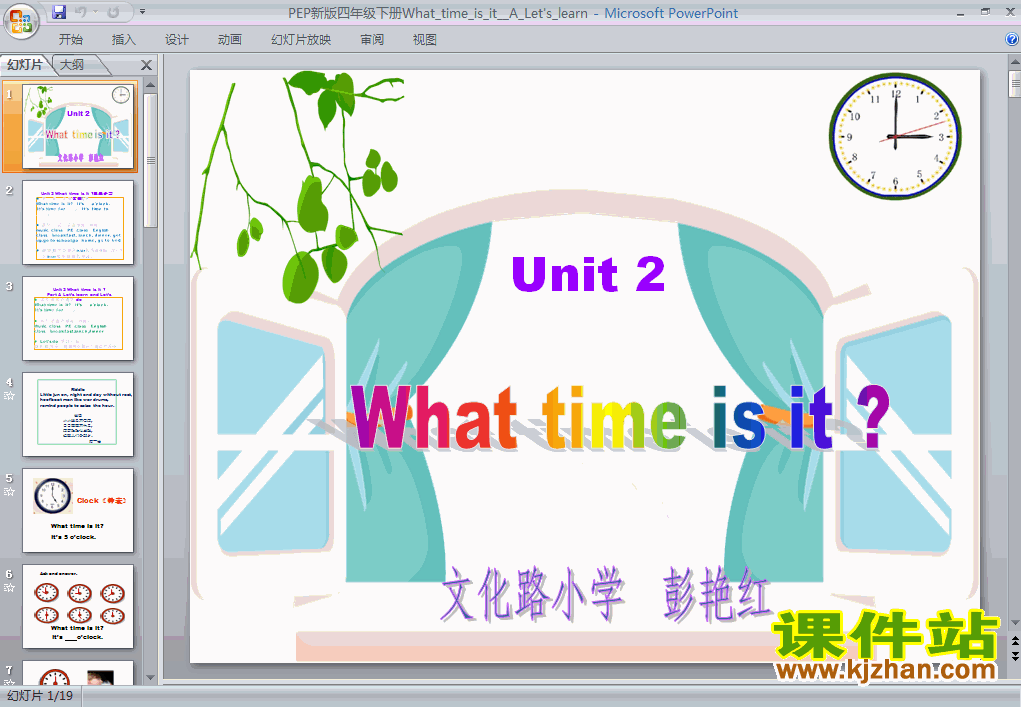This screenshot has width=1021, height=707.
Task: Open the 动画 ribbon tab
Action: point(229,40)
